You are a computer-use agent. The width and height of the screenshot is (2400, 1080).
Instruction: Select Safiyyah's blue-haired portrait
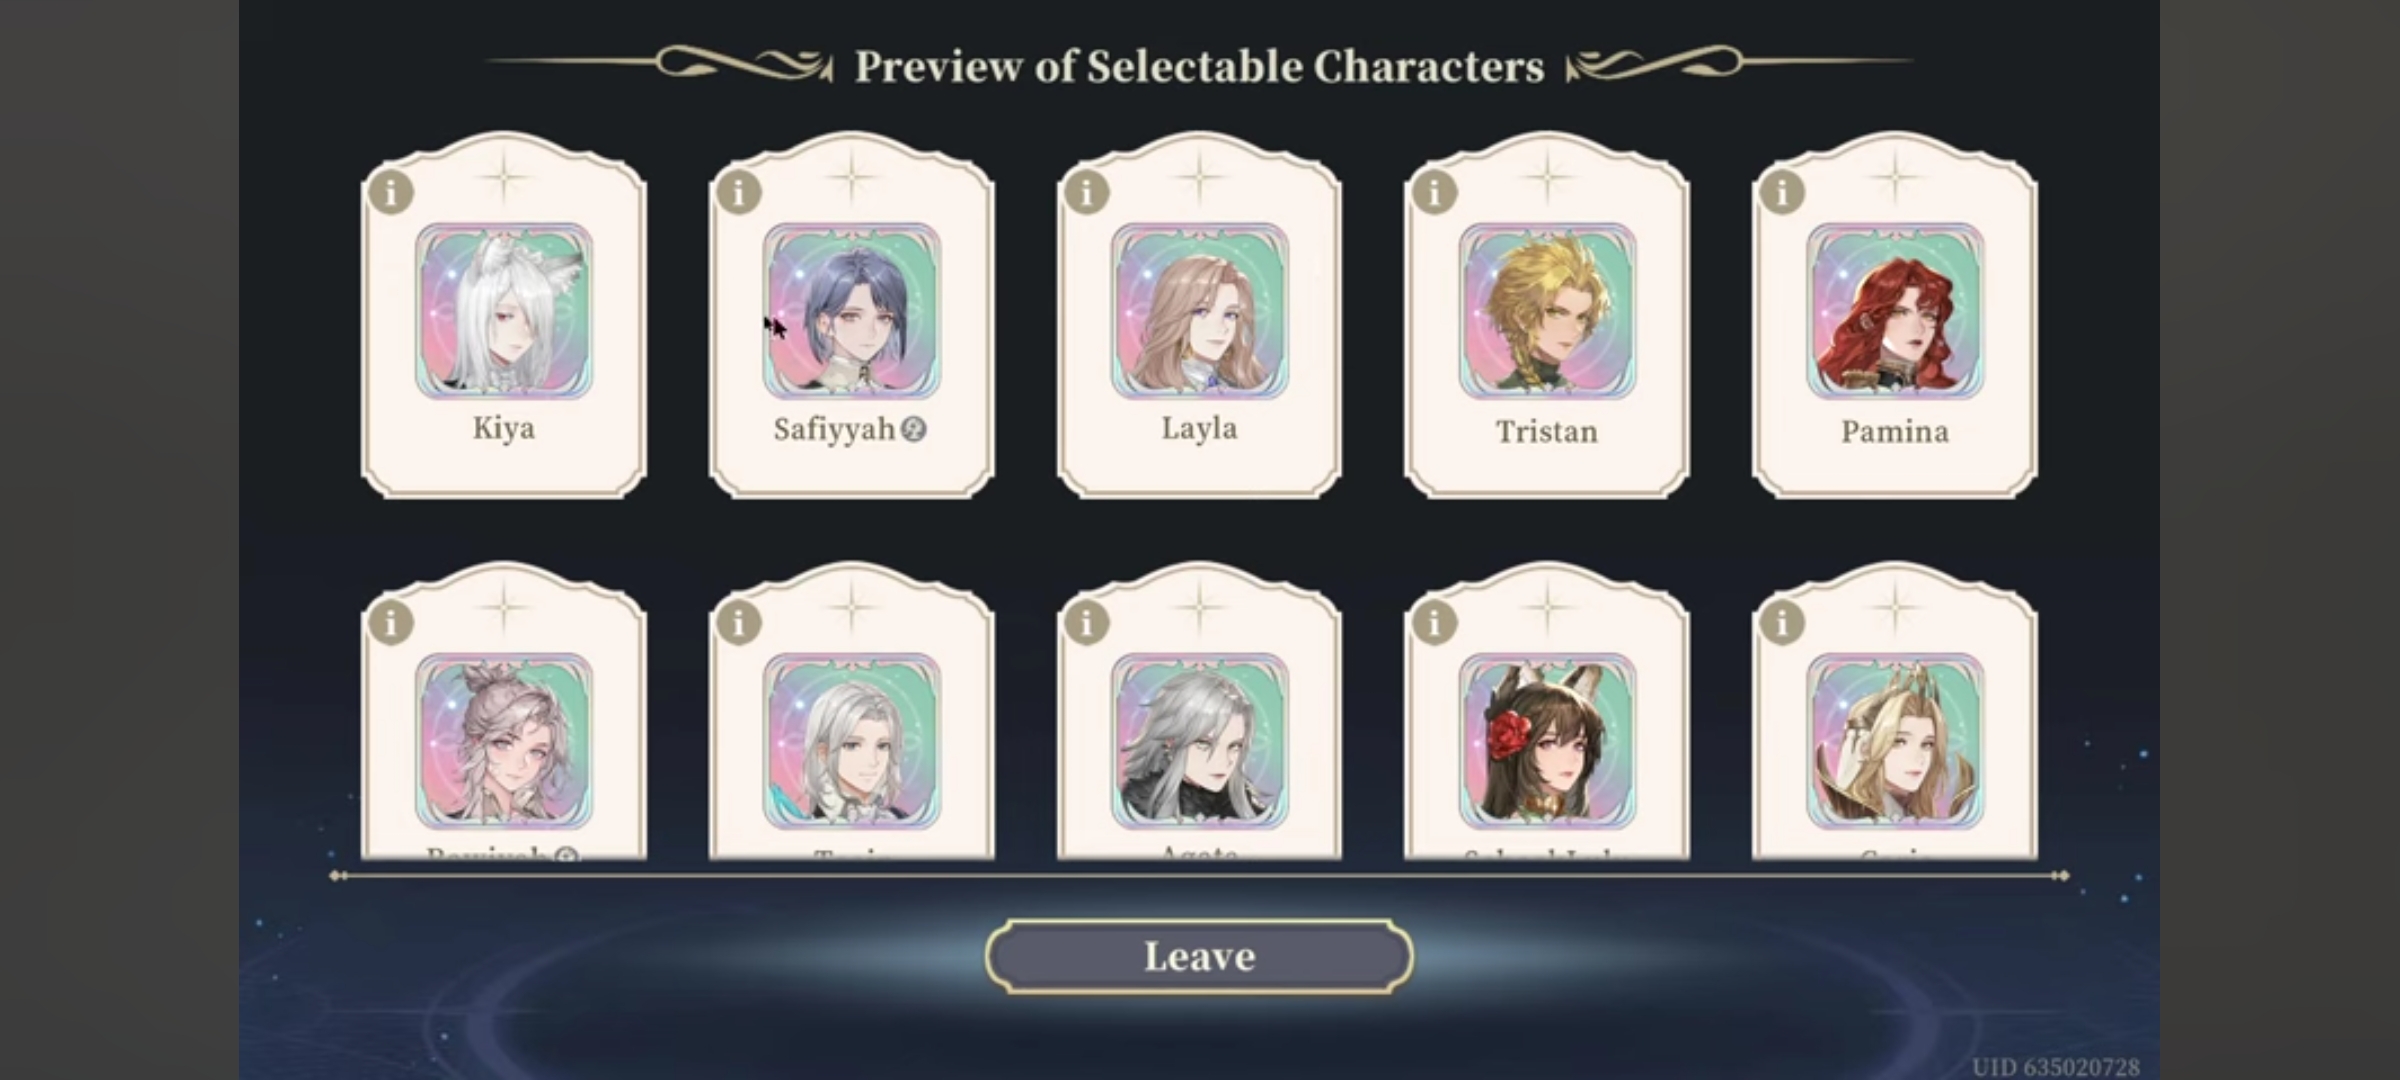tap(852, 311)
